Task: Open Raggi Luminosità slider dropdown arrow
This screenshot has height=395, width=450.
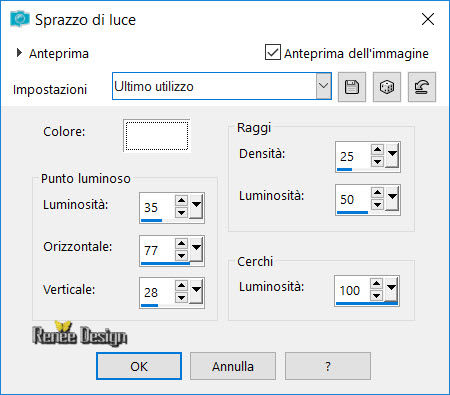Action: click(392, 198)
